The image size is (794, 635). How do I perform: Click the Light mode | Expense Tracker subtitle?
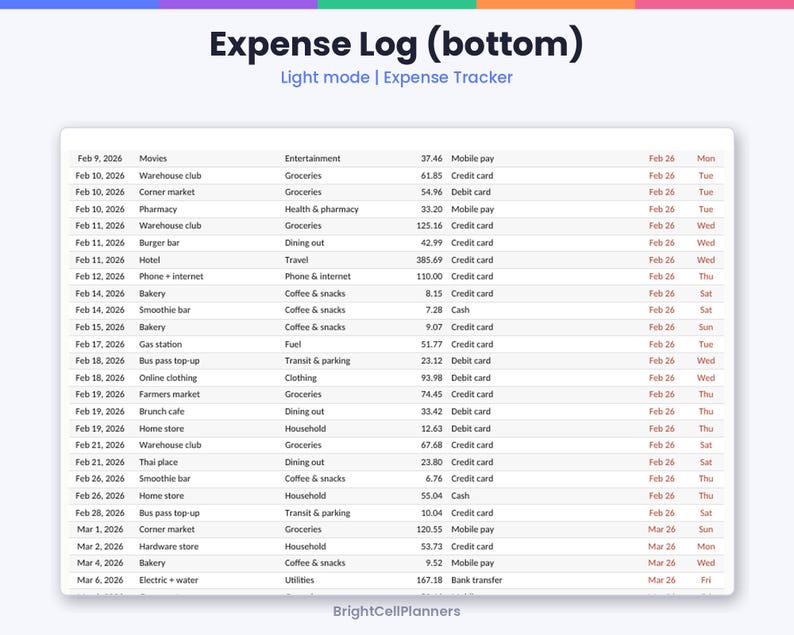(396, 77)
